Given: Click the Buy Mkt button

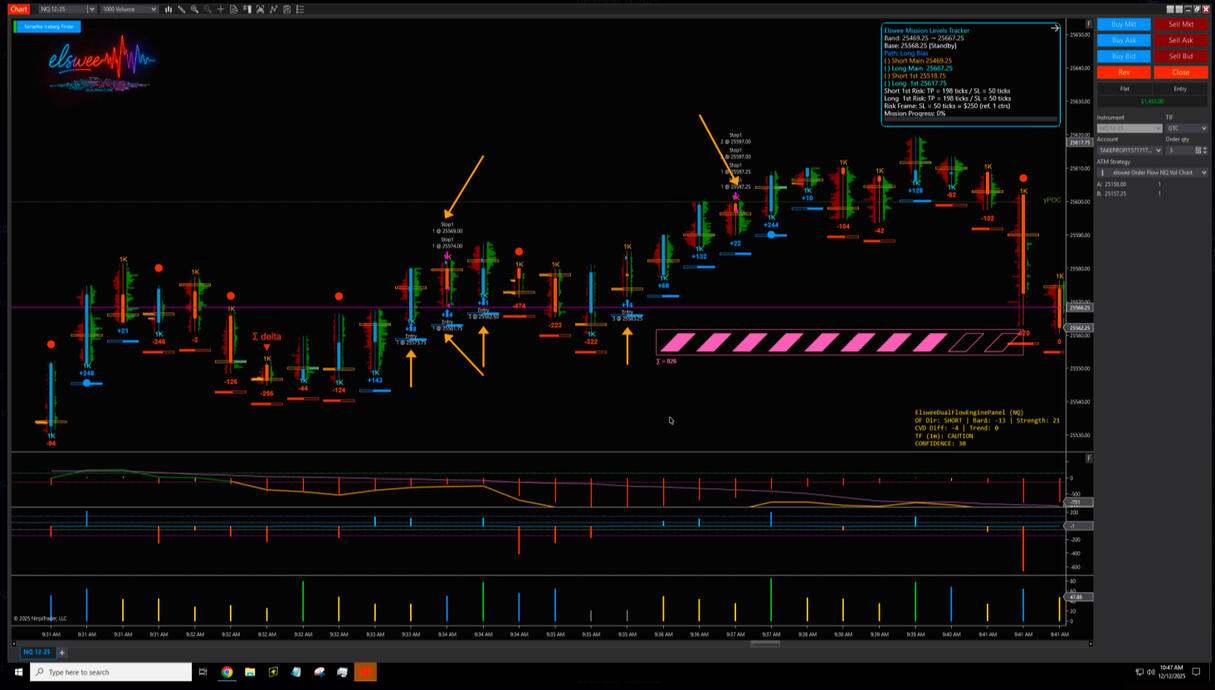Looking at the screenshot, I should click(1123, 24).
